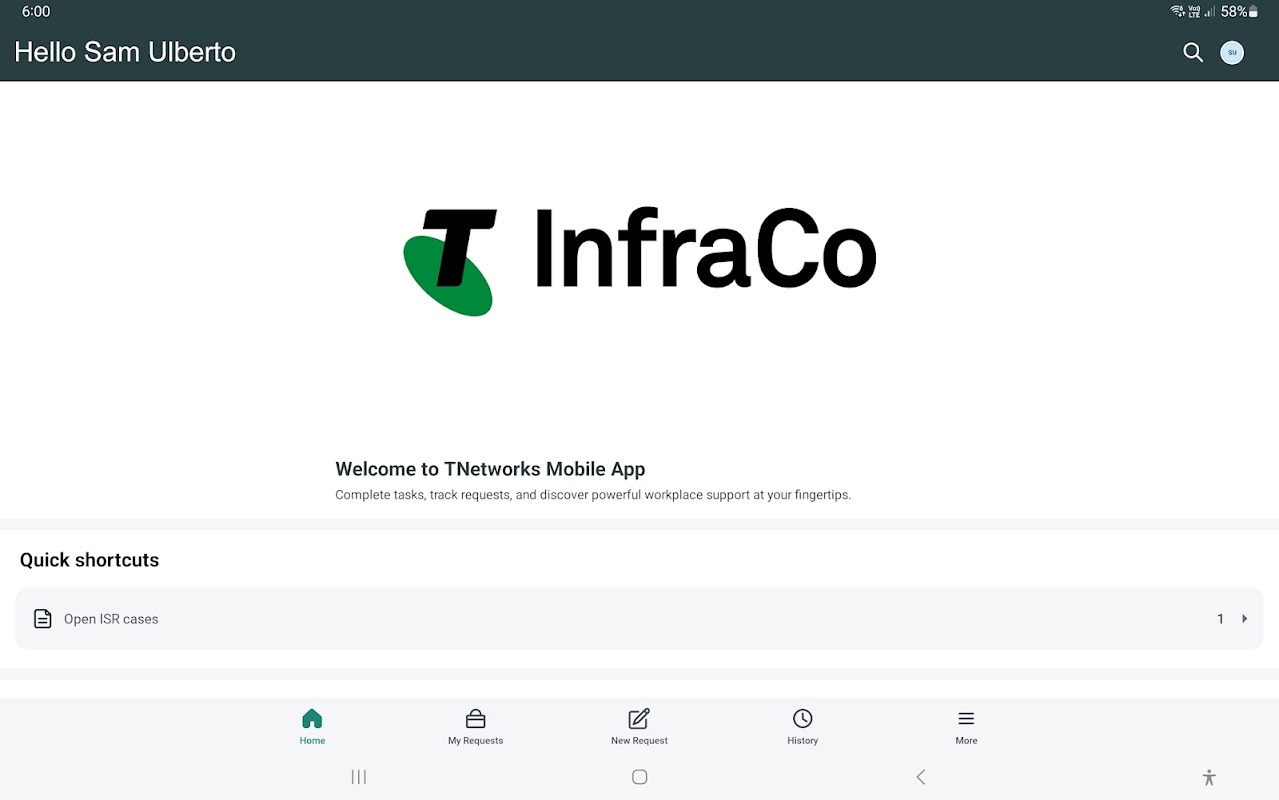Screen dimensions: 1279x800
Task: Tap the Android back arrow
Action: [921, 777]
